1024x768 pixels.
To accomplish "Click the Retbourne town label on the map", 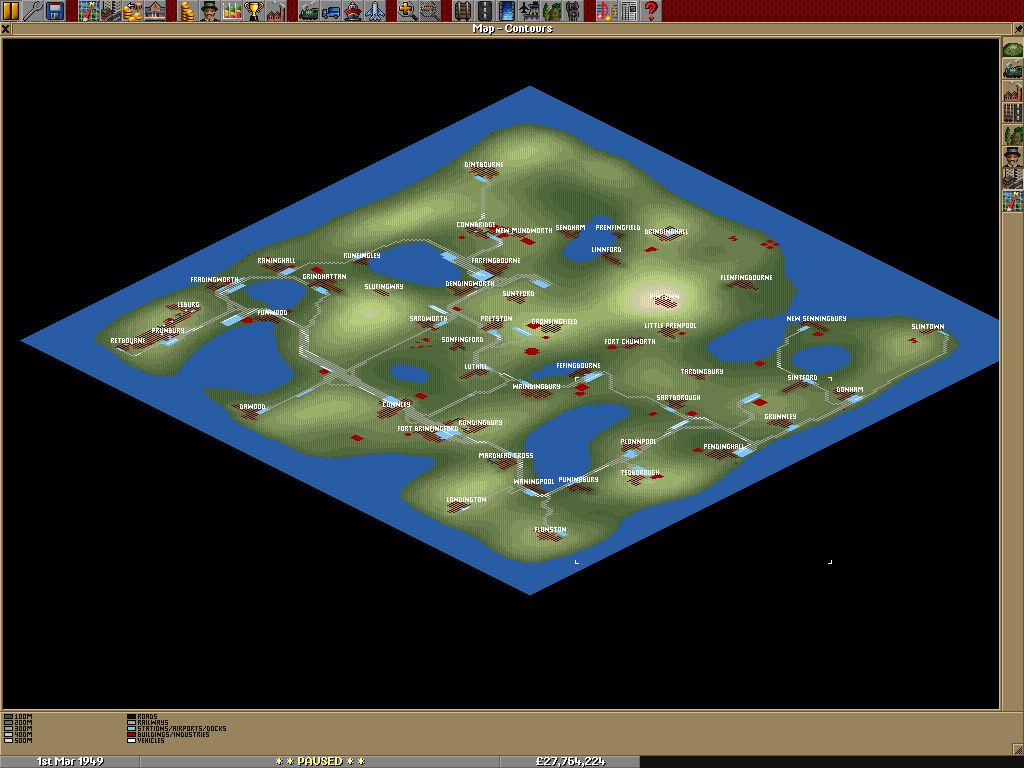I will (128, 341).
